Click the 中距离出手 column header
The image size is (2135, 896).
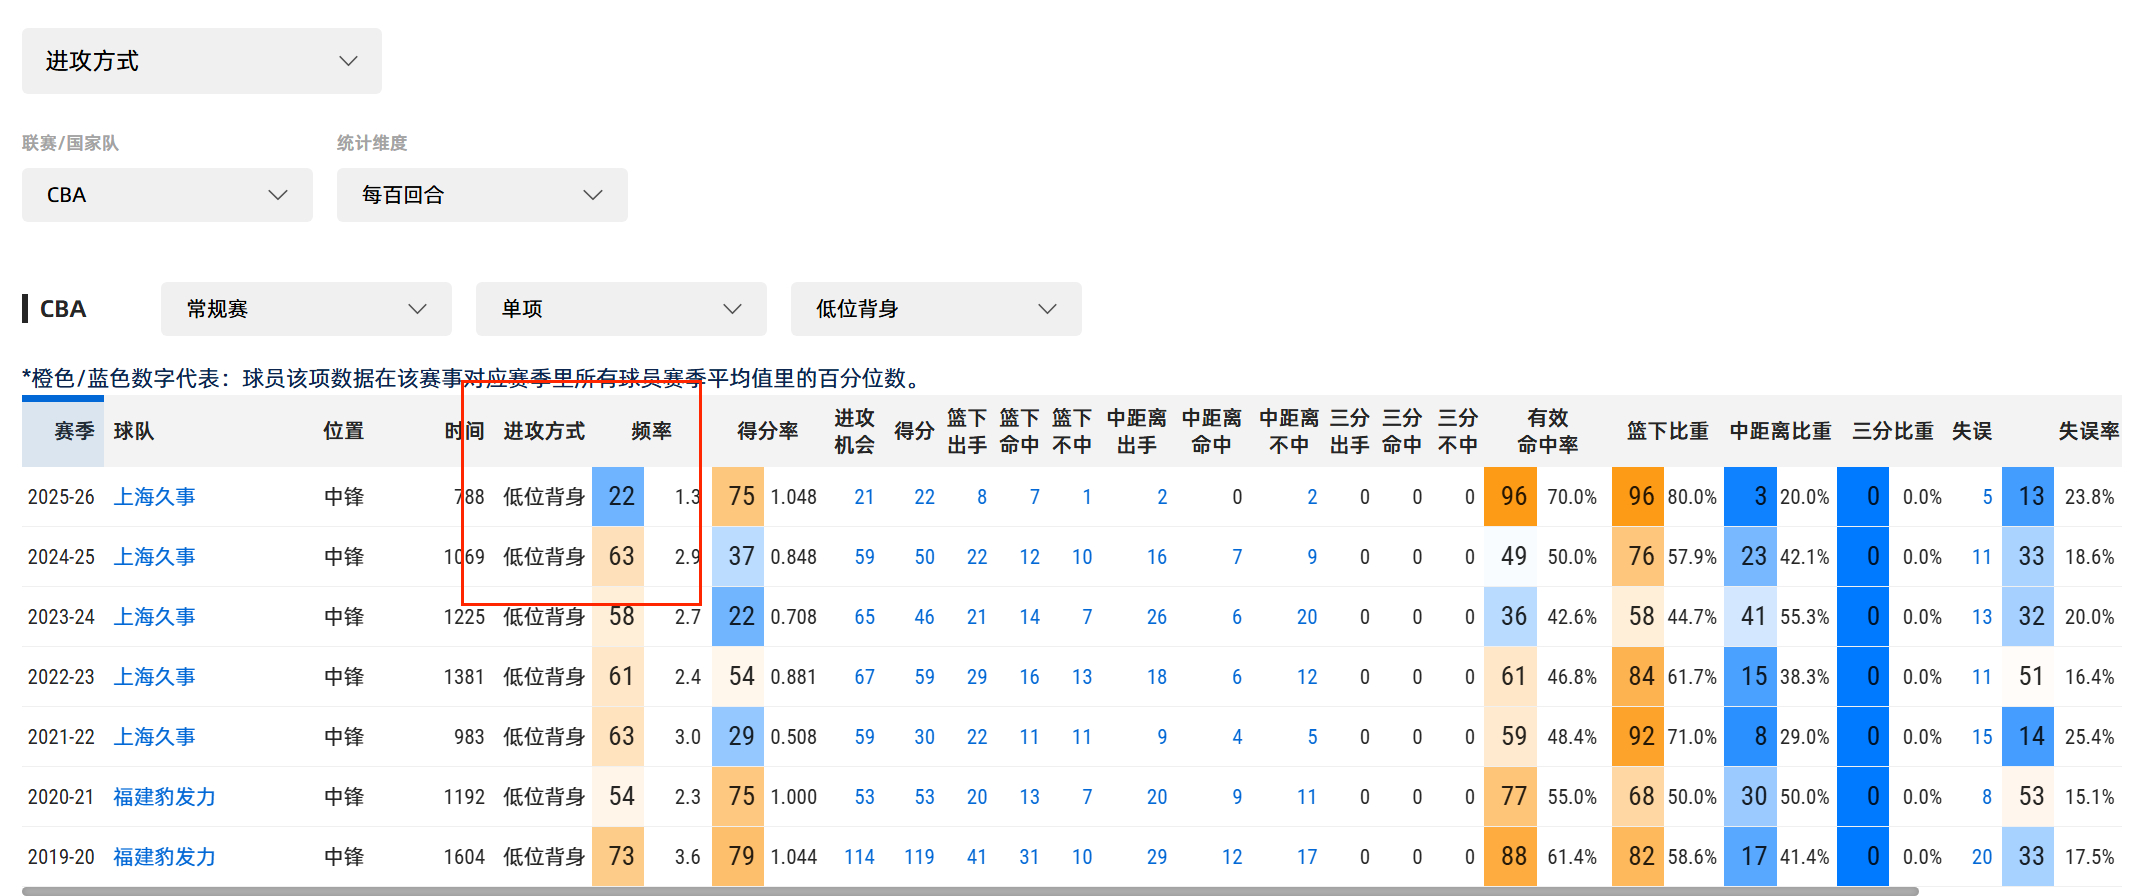pyautogui.click(x=1137, y=431)
